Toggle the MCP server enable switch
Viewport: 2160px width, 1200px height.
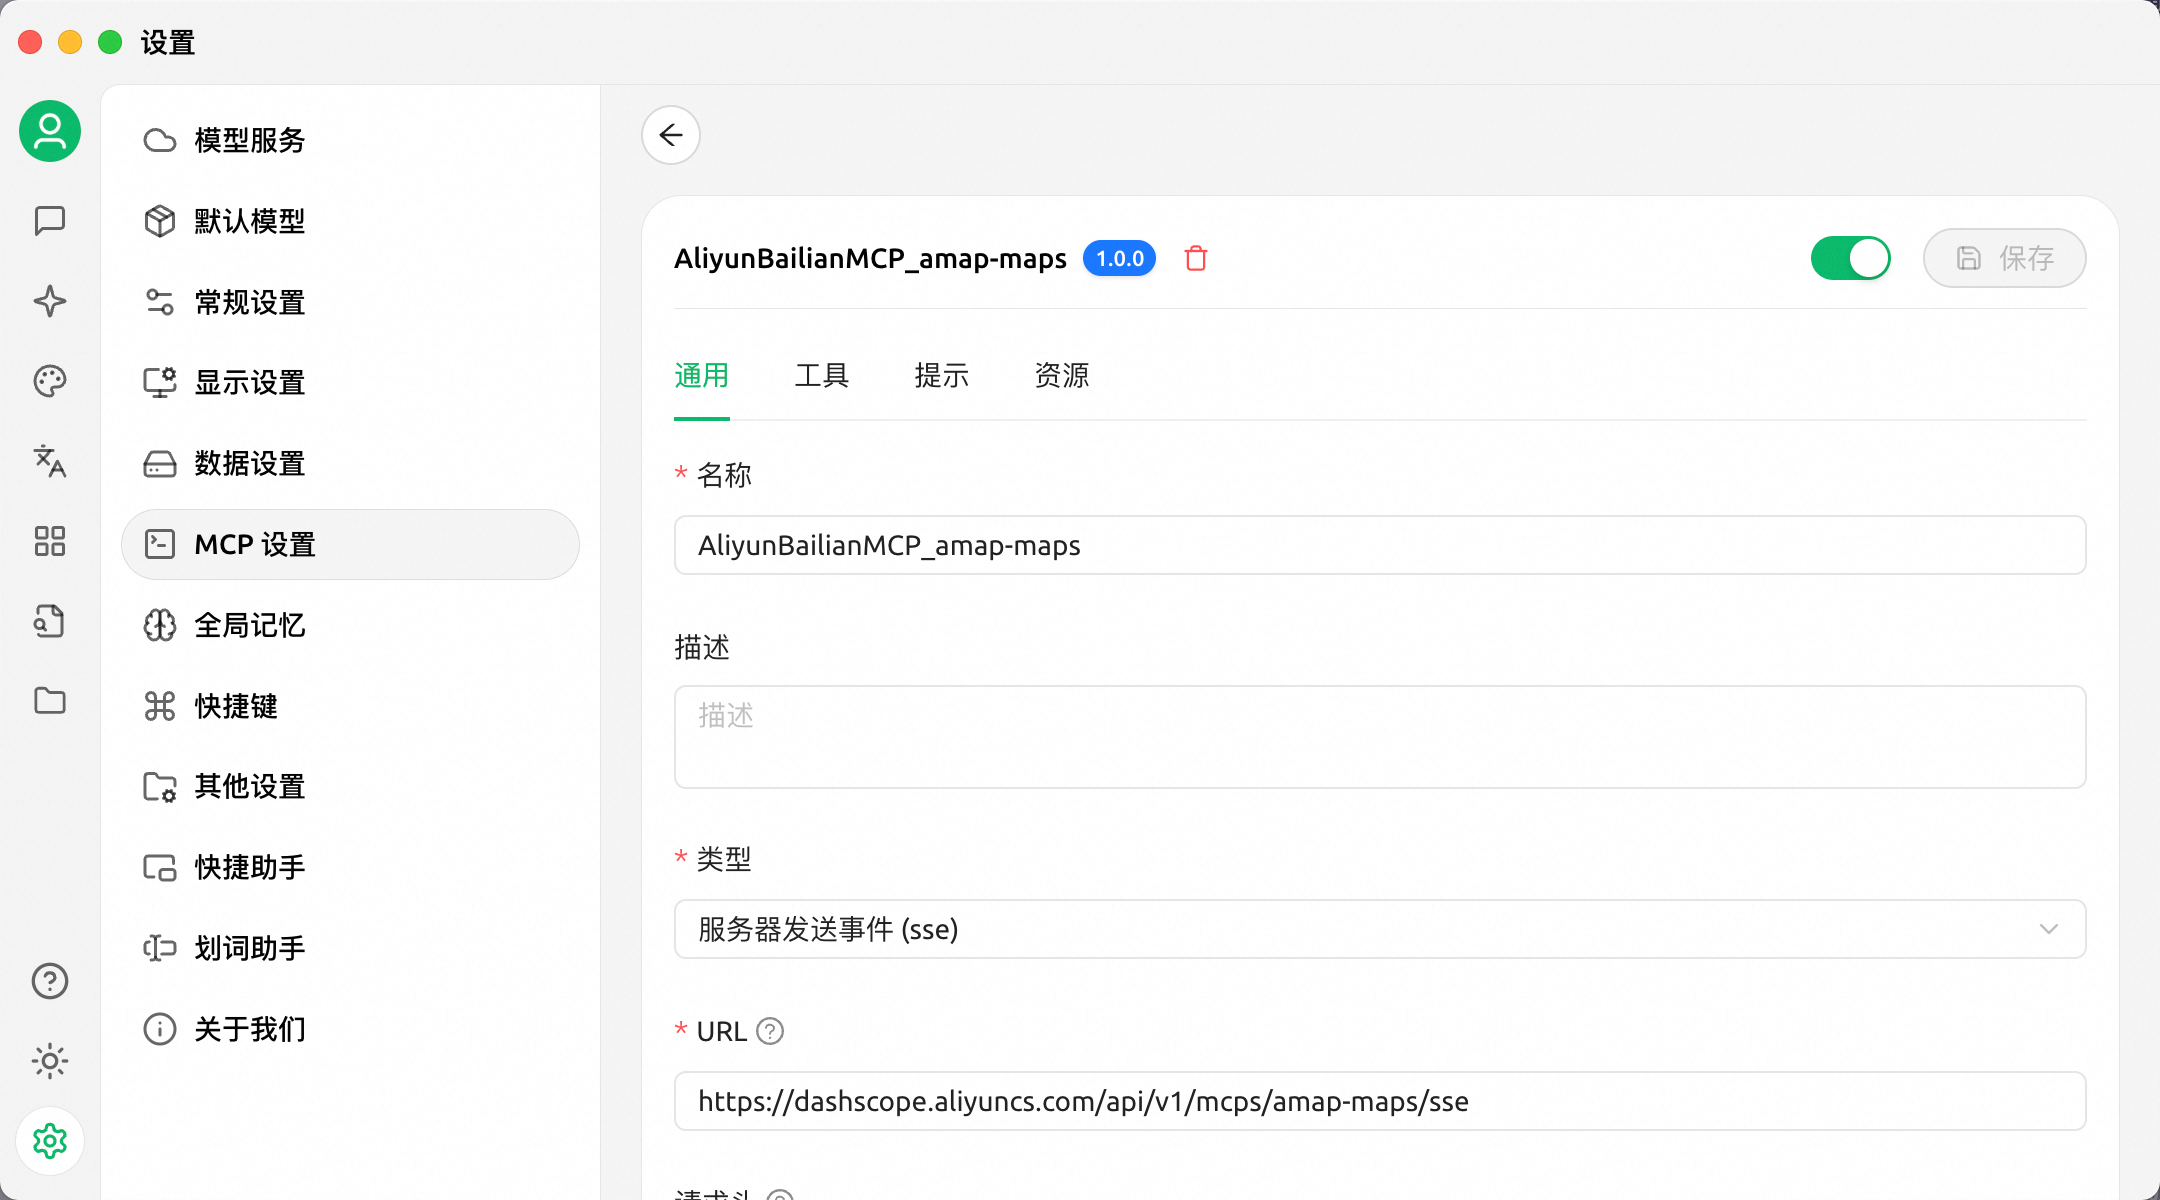[x=1850, y=258]
